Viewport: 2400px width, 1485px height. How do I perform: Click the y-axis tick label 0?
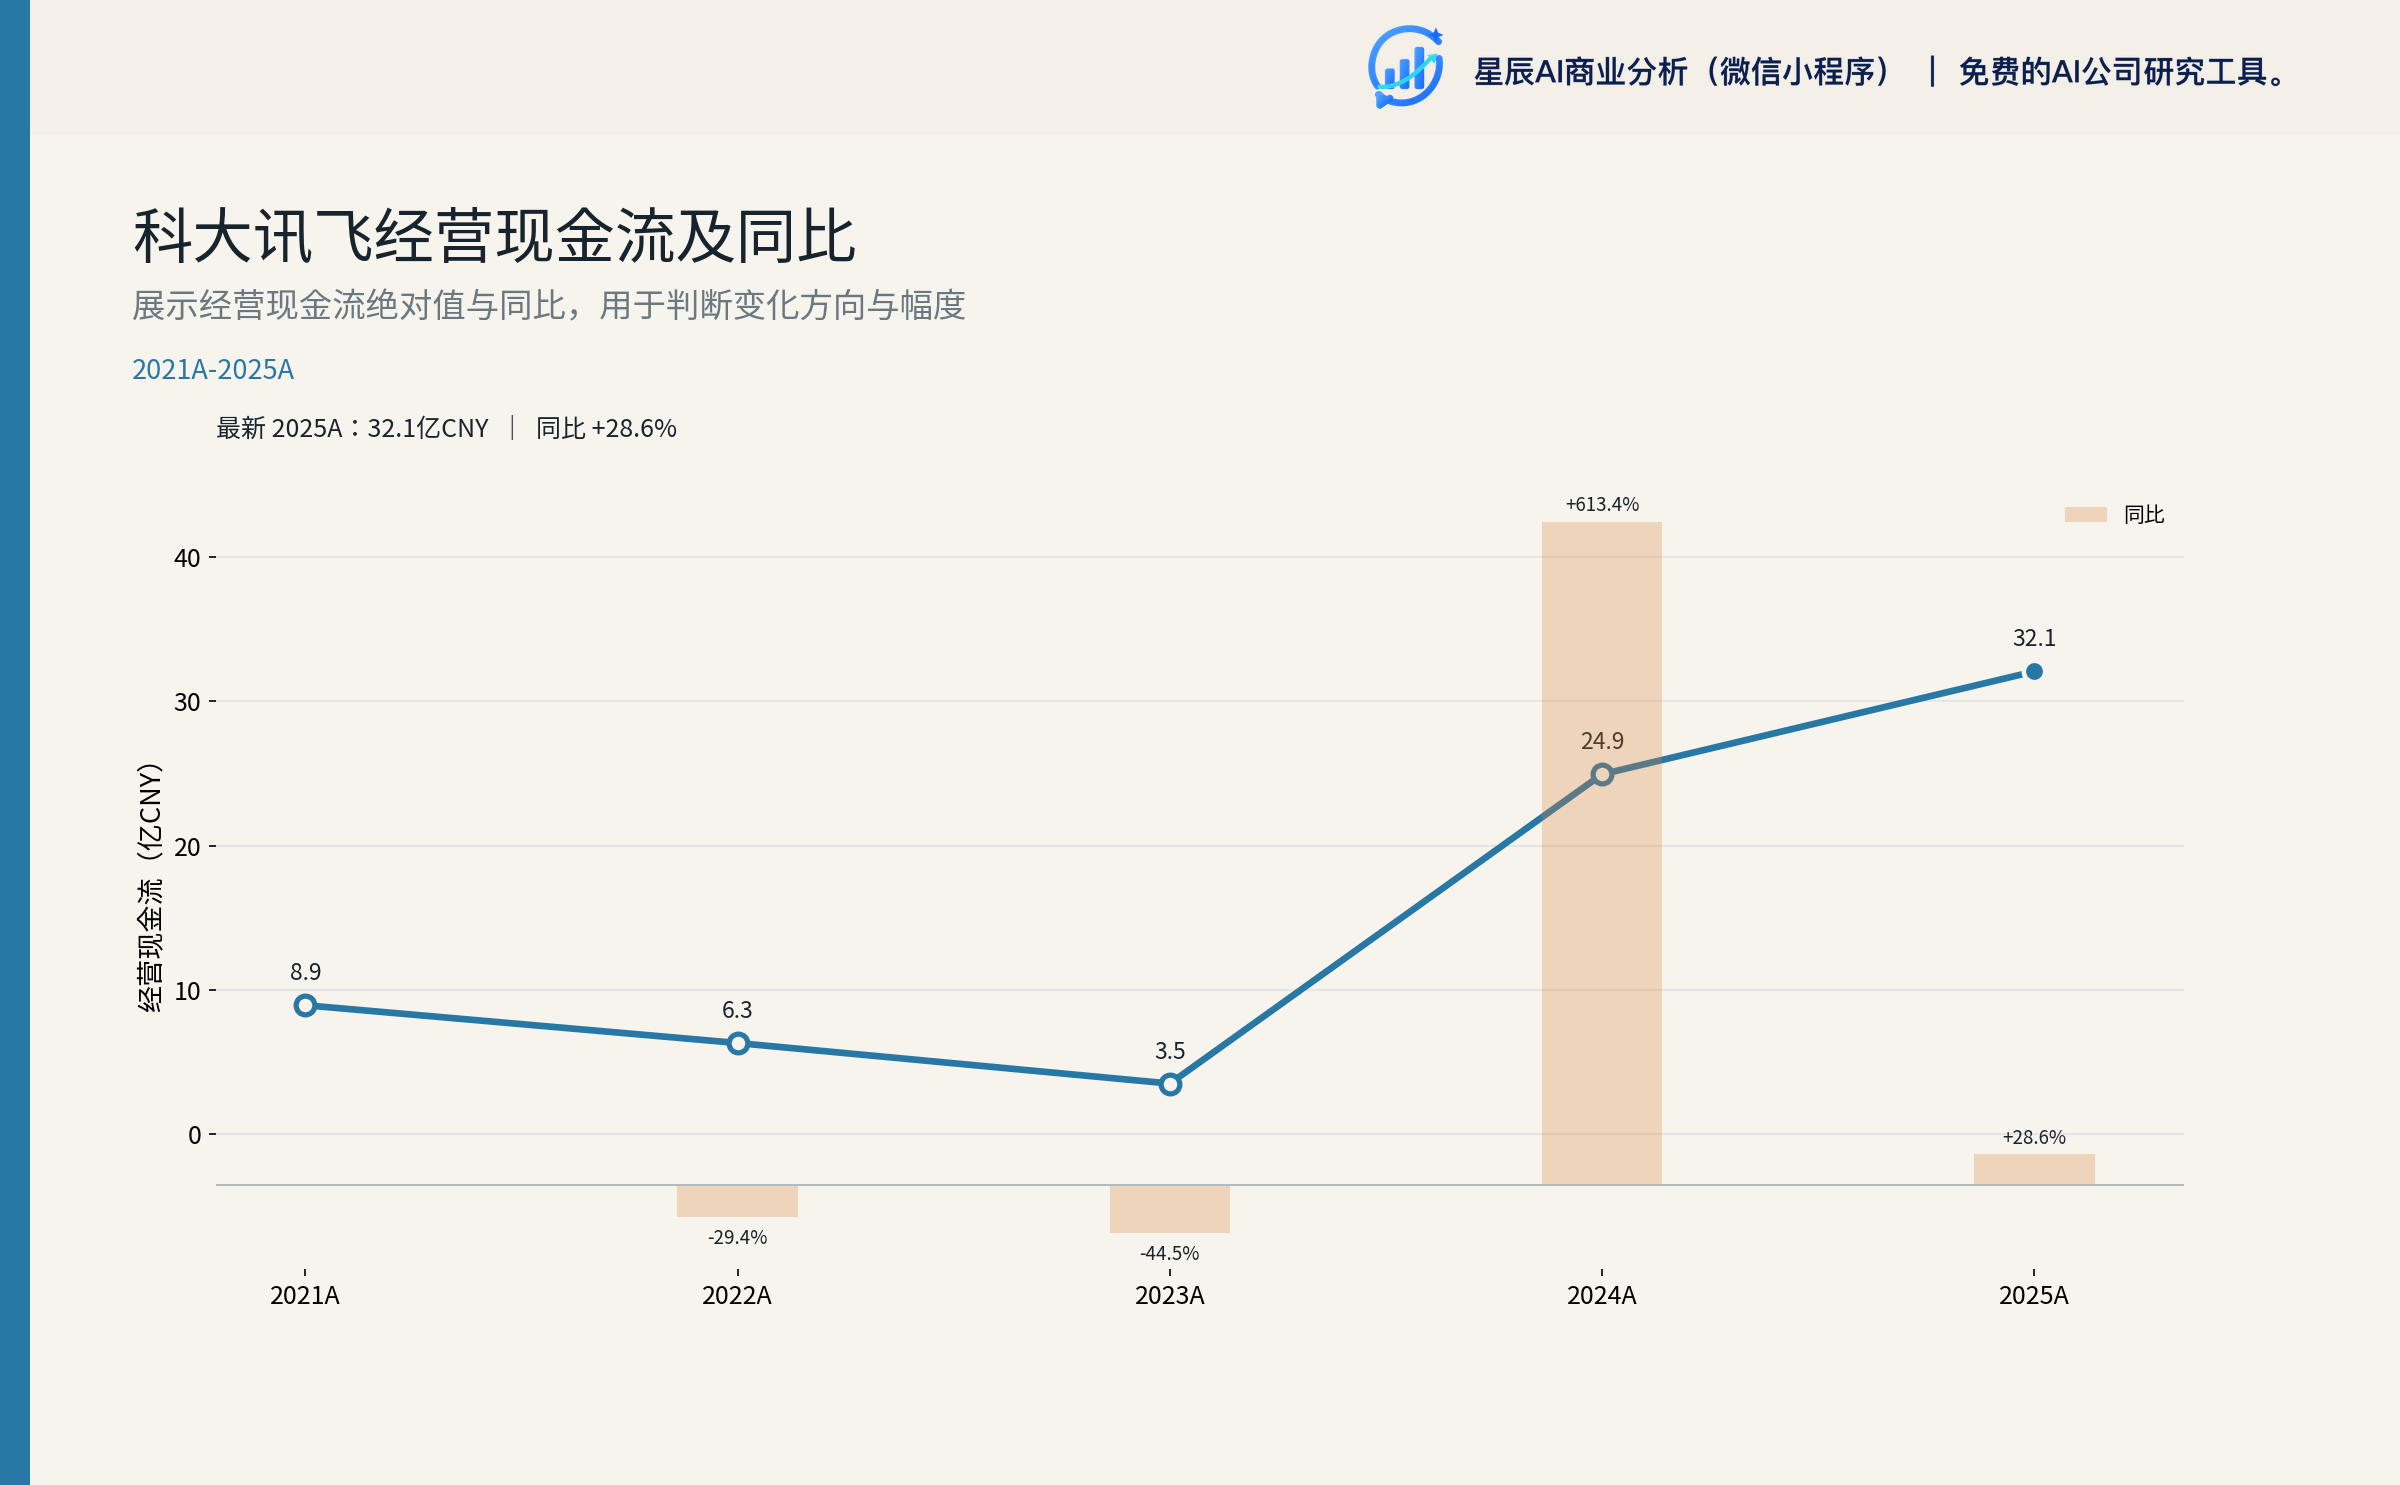pos(195,1135)
